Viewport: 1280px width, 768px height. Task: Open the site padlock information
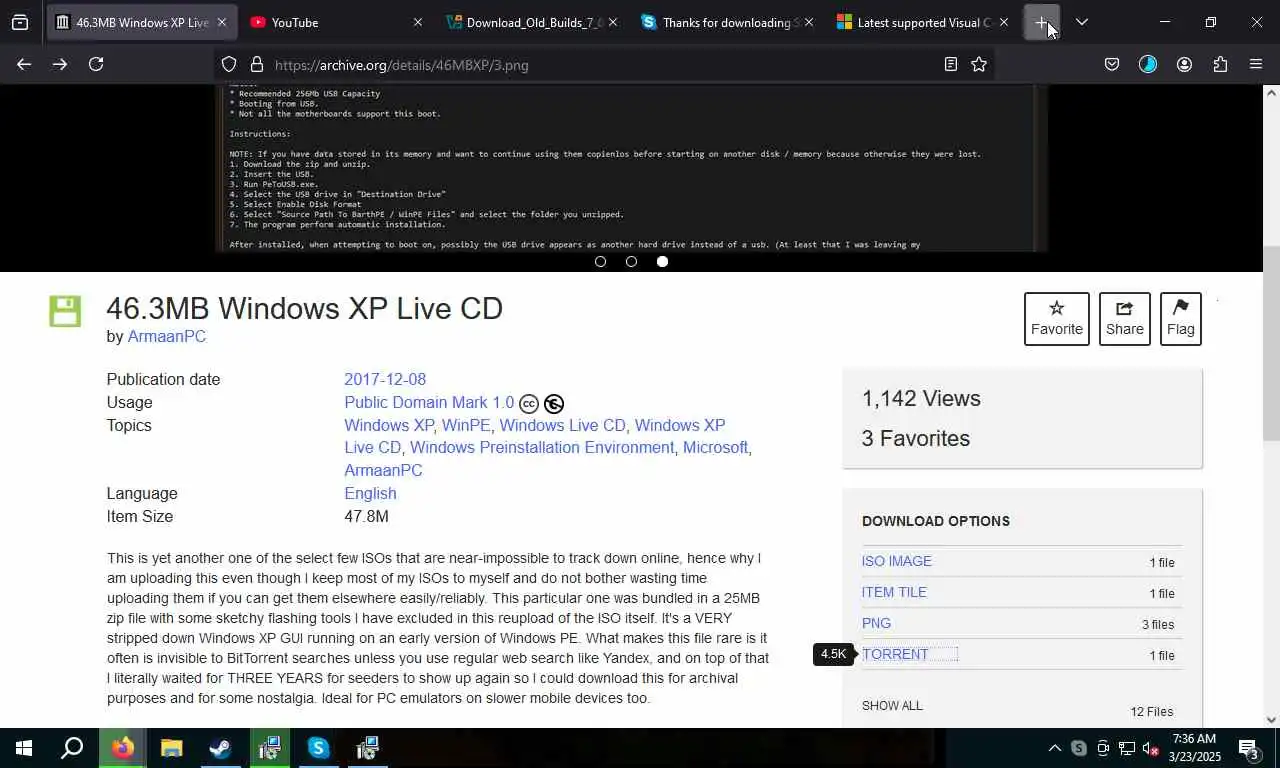click(256, 64)
